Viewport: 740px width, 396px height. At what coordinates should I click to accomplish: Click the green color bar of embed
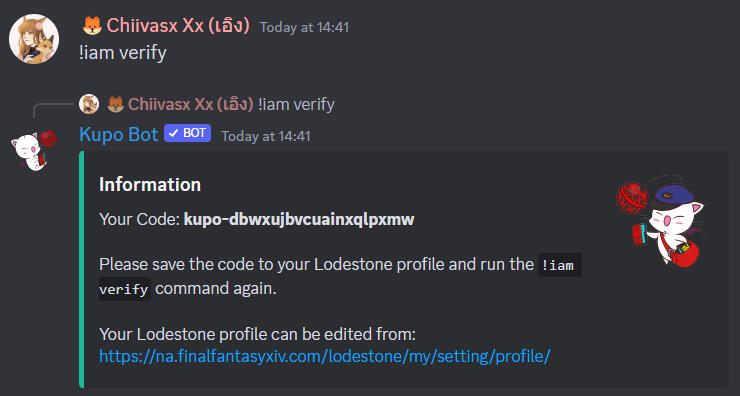point(82,270)
